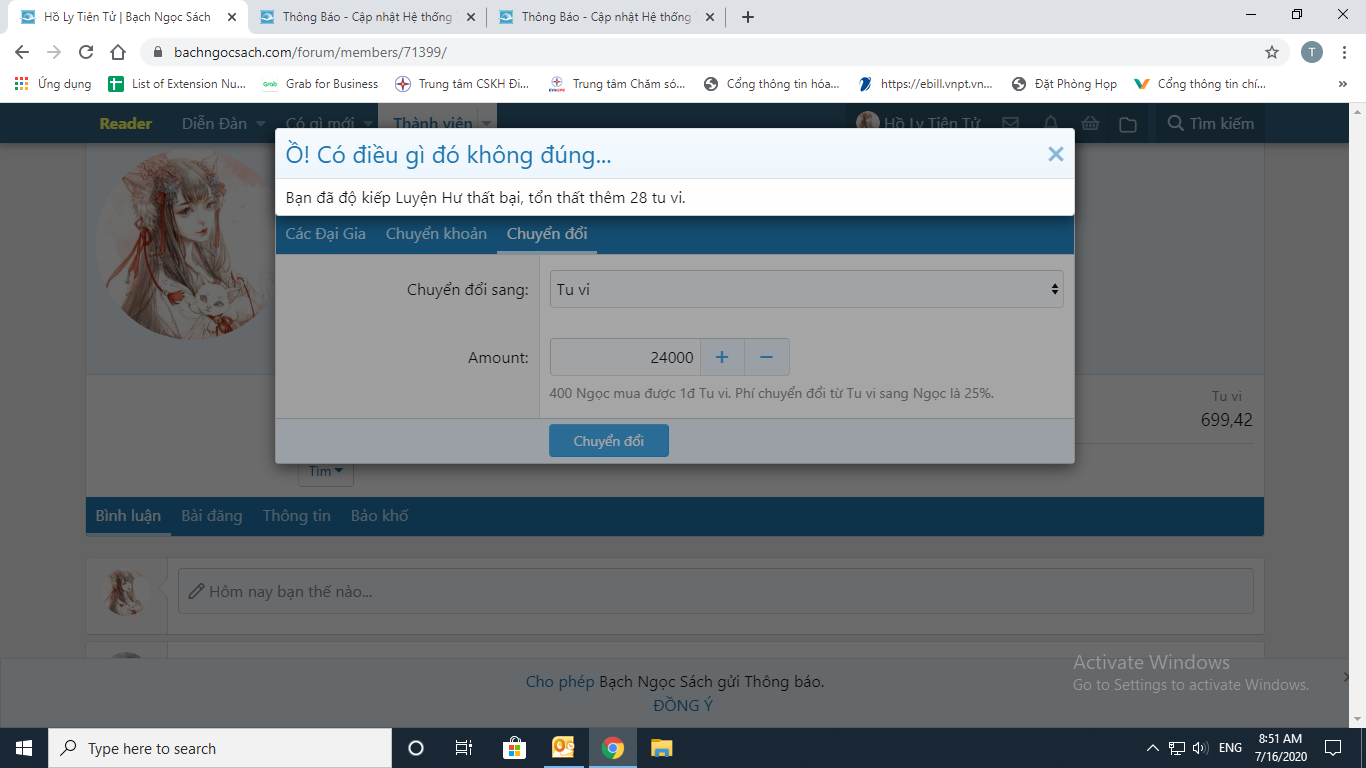Screen dimensions: 1366x768
Task: Switch to the Chuyển khoản tab
Action: [x=436, y=234]
